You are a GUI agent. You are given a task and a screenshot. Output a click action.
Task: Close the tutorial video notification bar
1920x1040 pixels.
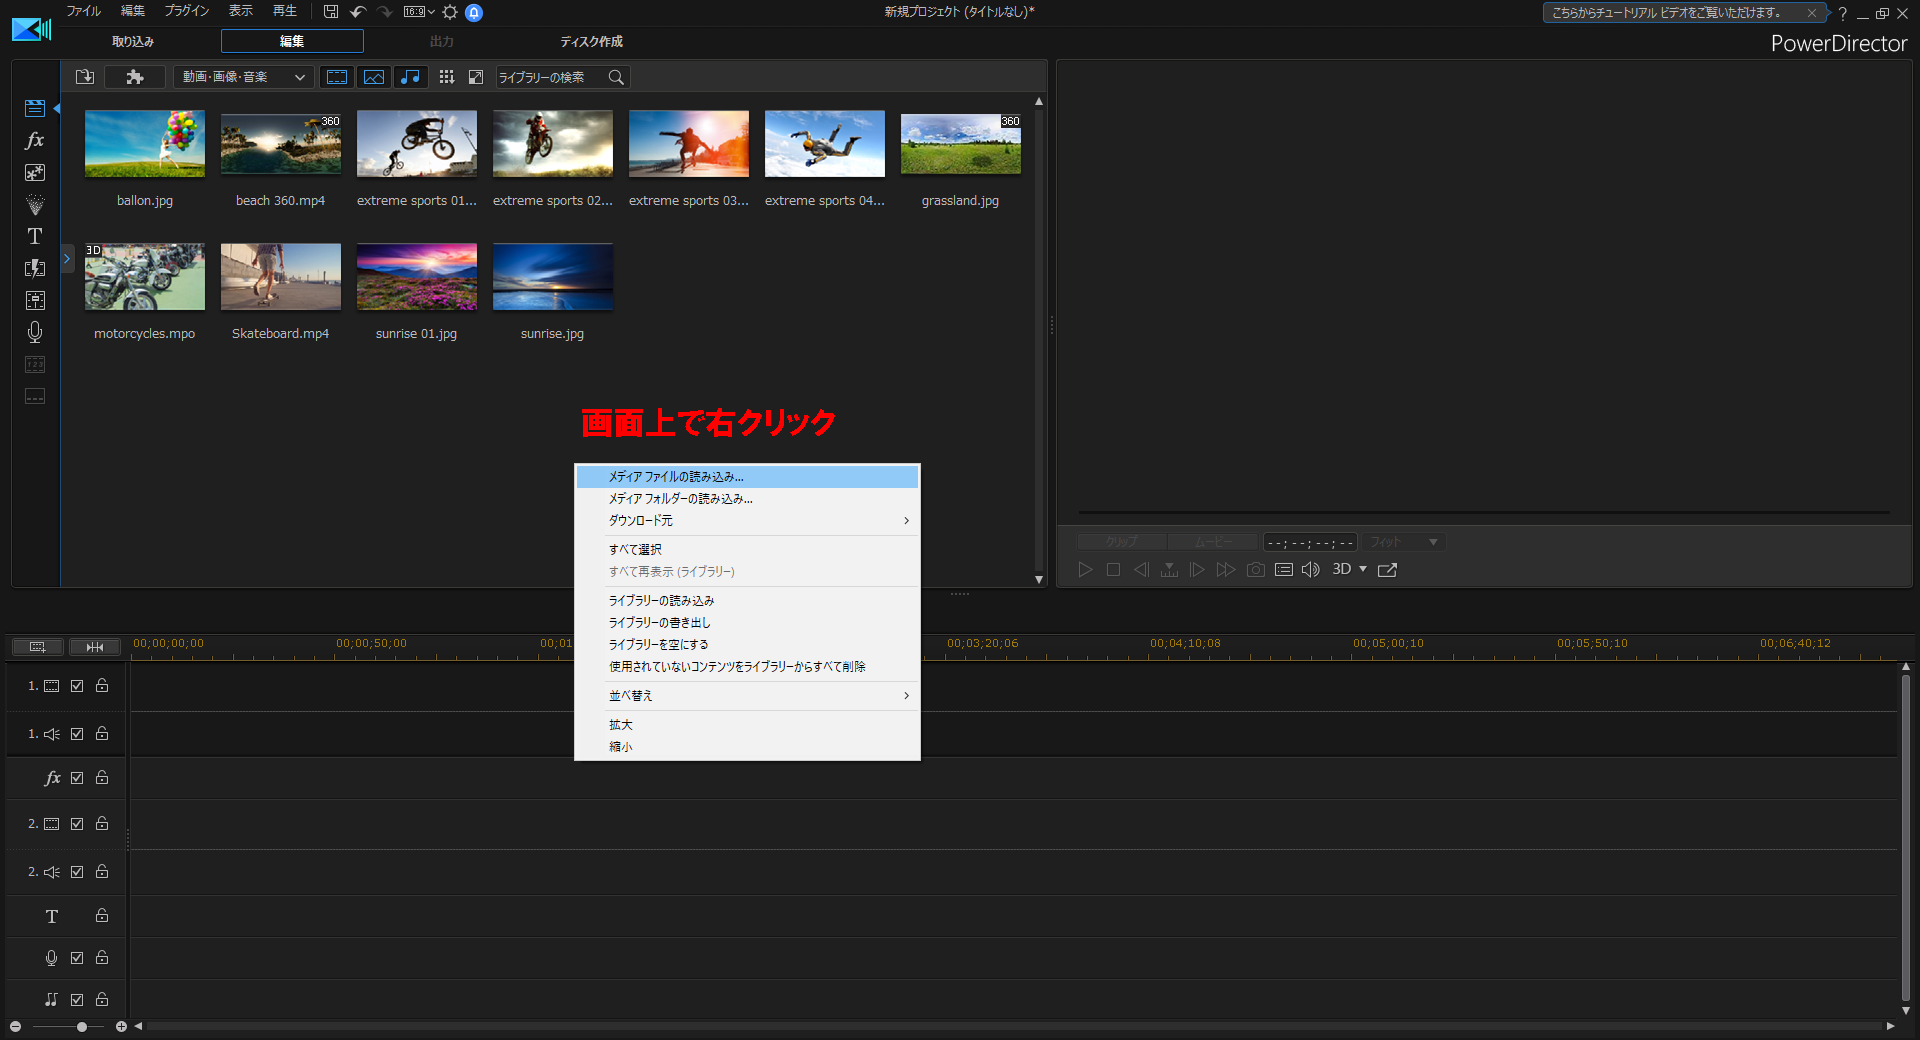1812,13
